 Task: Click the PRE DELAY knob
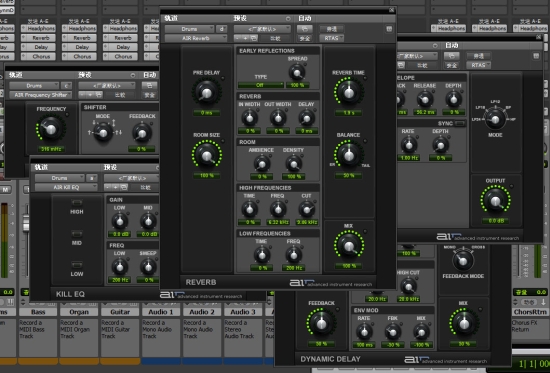(x=206, y=92)
